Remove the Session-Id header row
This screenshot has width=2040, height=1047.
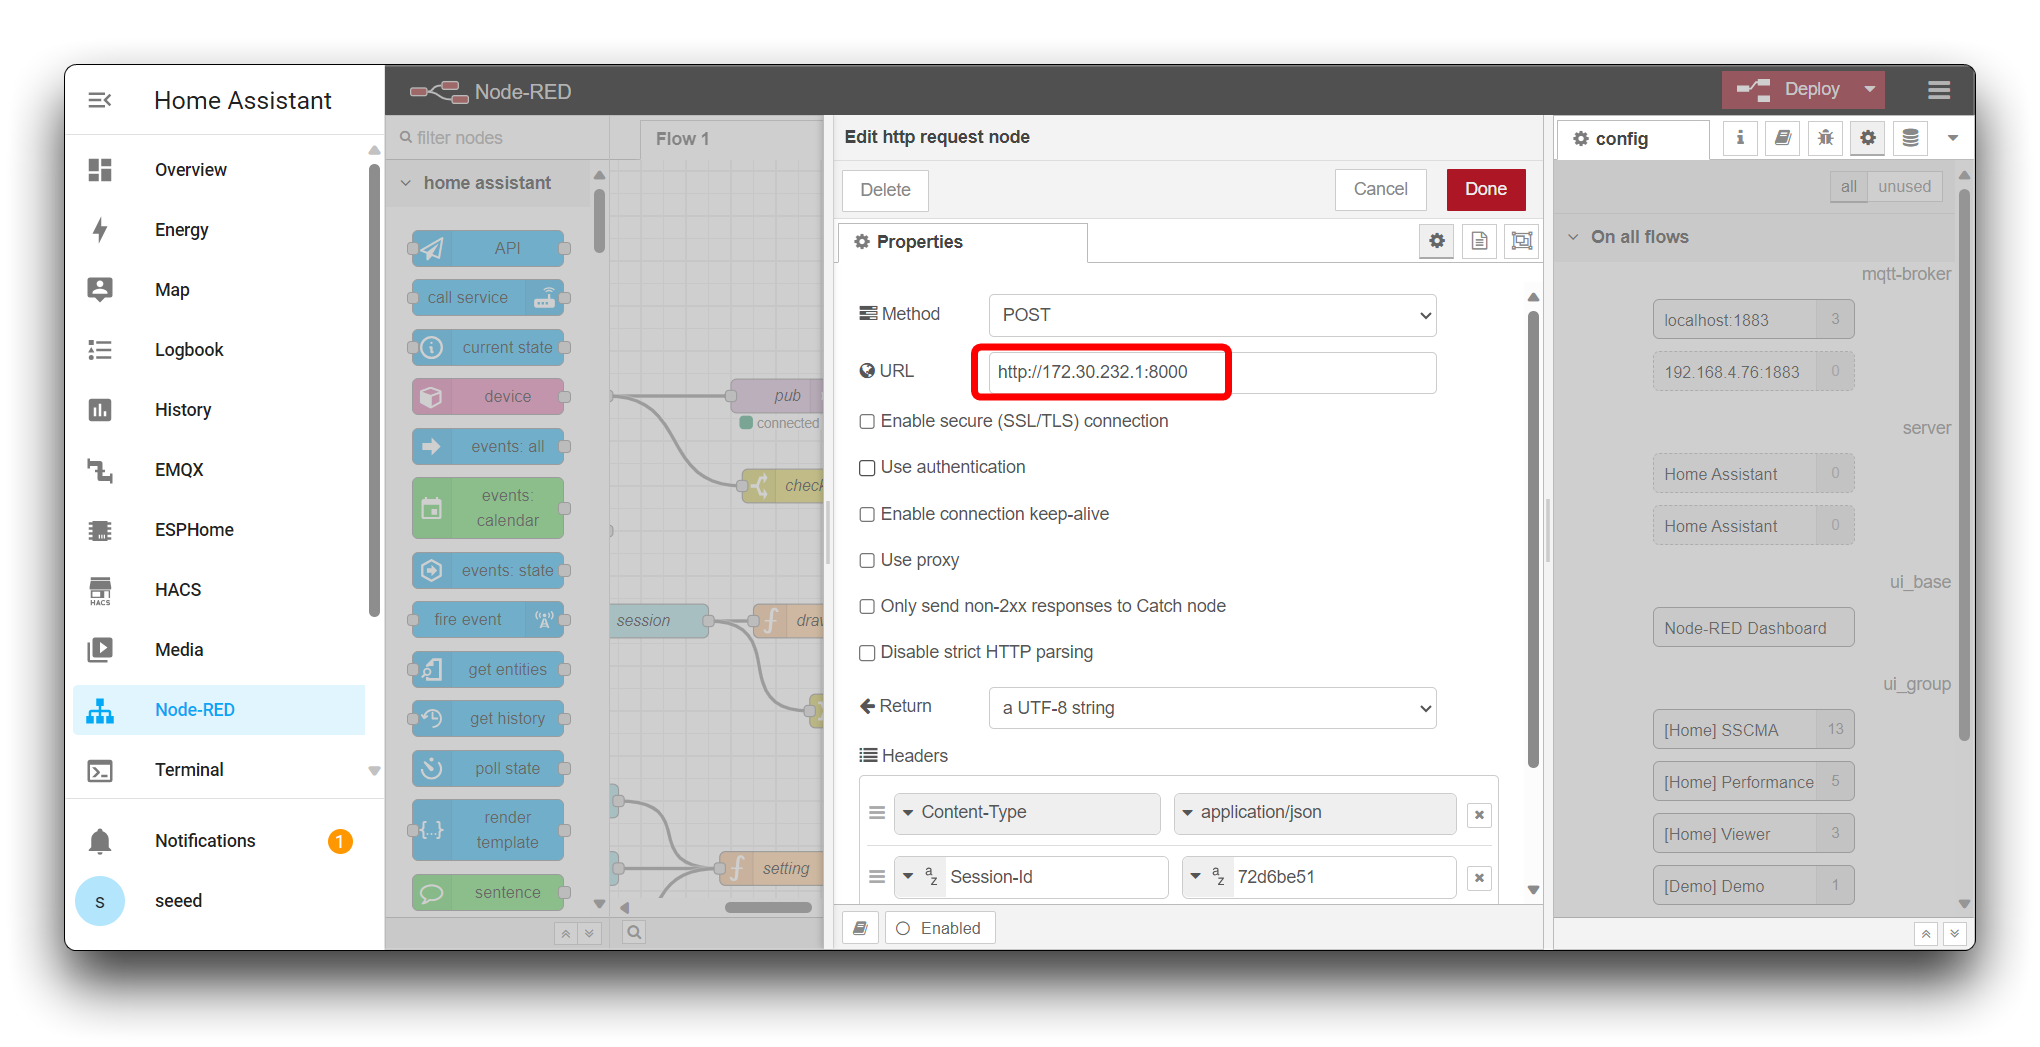(x=1479, y=878)
